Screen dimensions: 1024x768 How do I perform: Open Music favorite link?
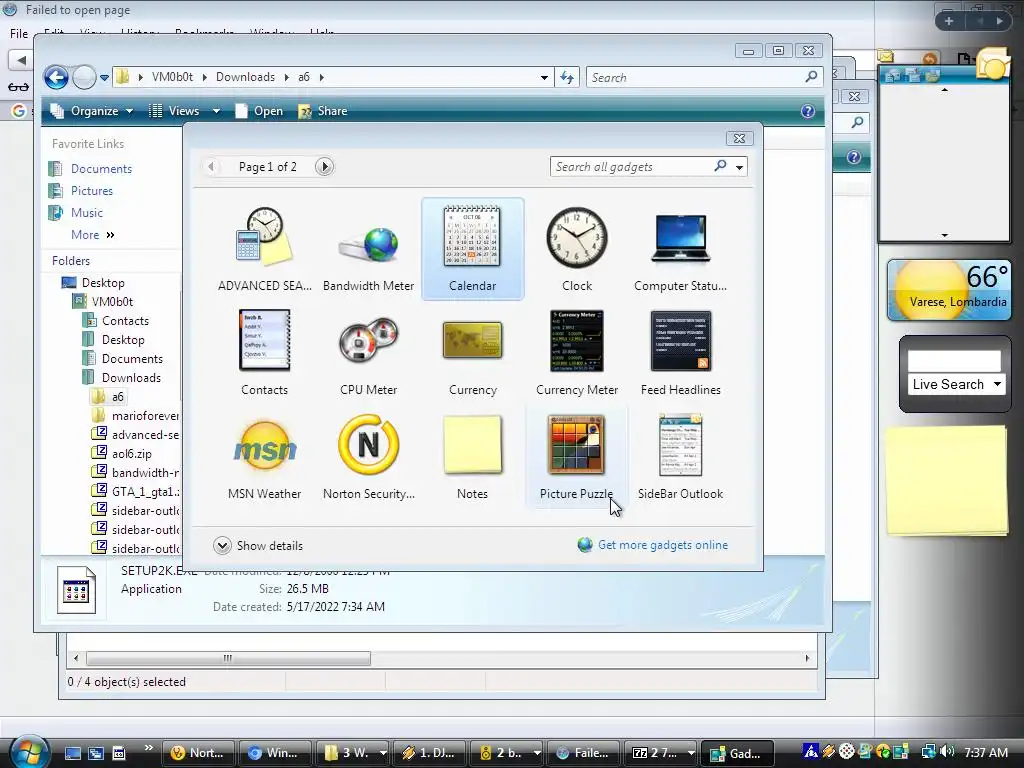[x=86, y=213]
